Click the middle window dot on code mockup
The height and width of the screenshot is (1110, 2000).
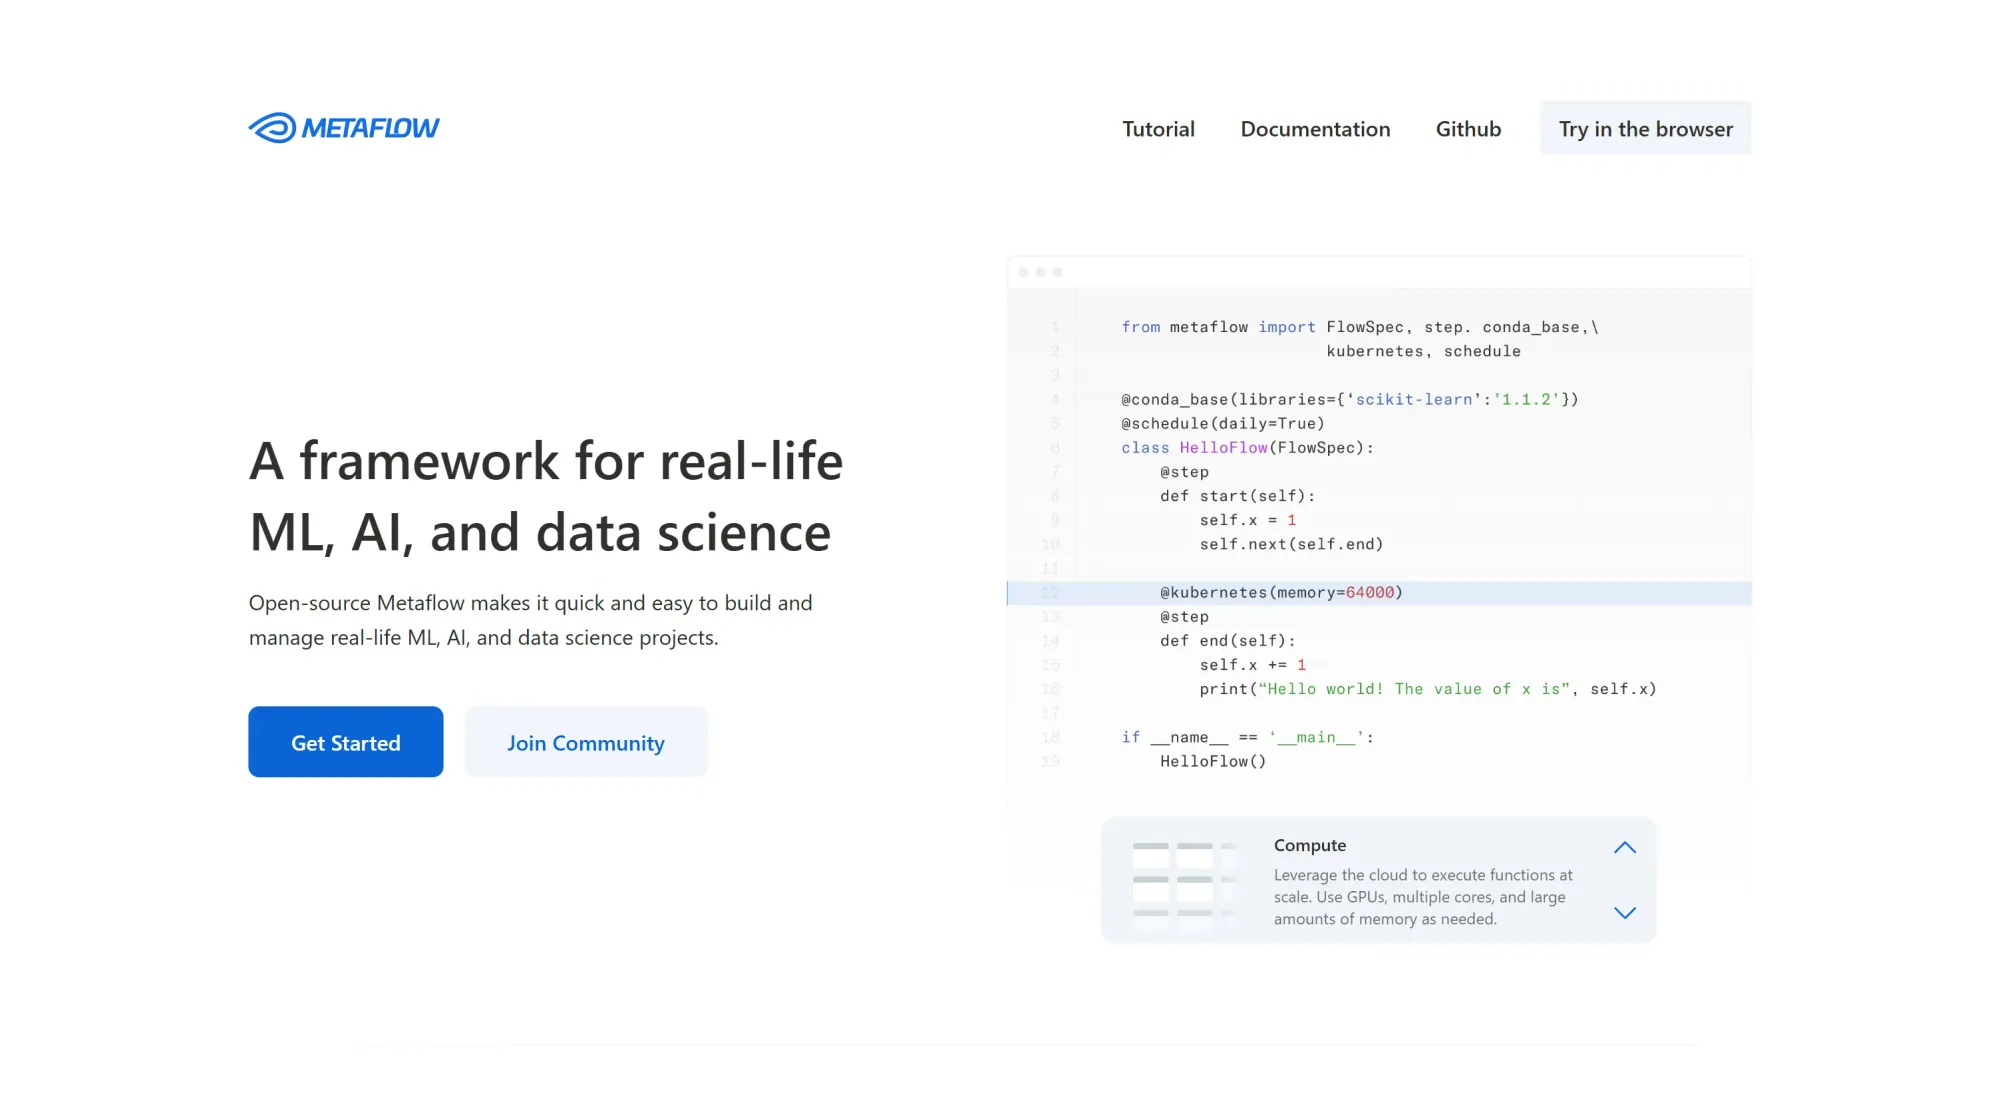[x=1040, y=271]
